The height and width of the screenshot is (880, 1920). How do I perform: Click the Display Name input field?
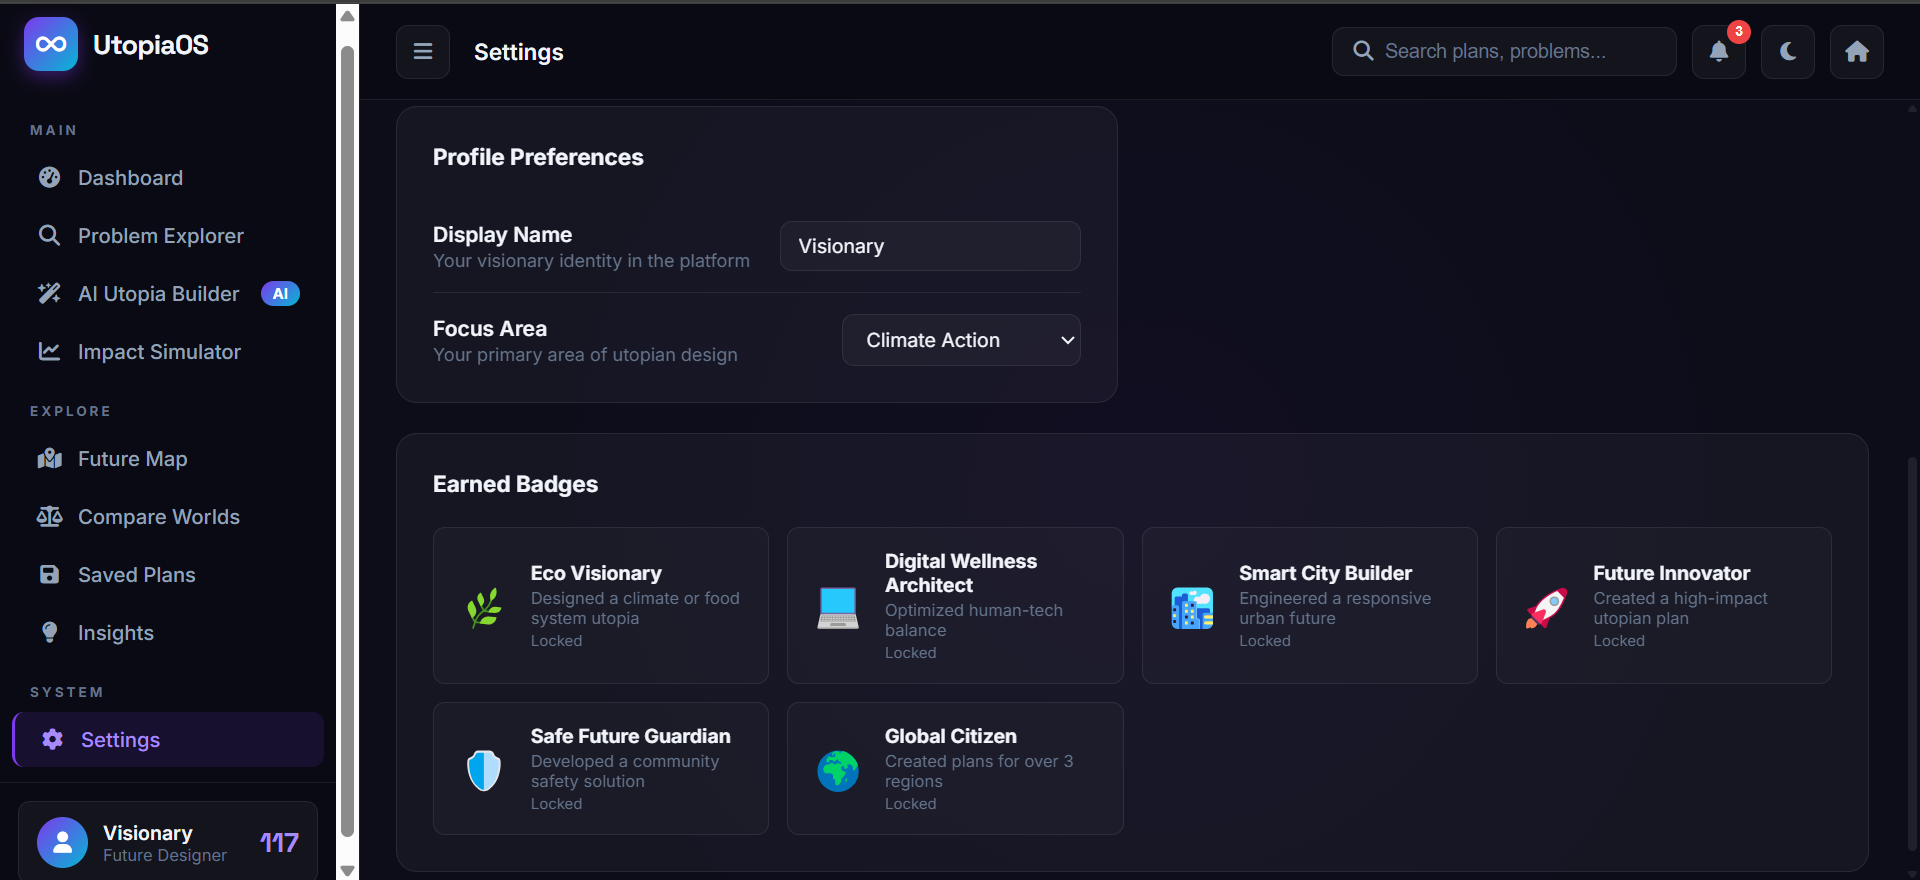pos(930,246)
